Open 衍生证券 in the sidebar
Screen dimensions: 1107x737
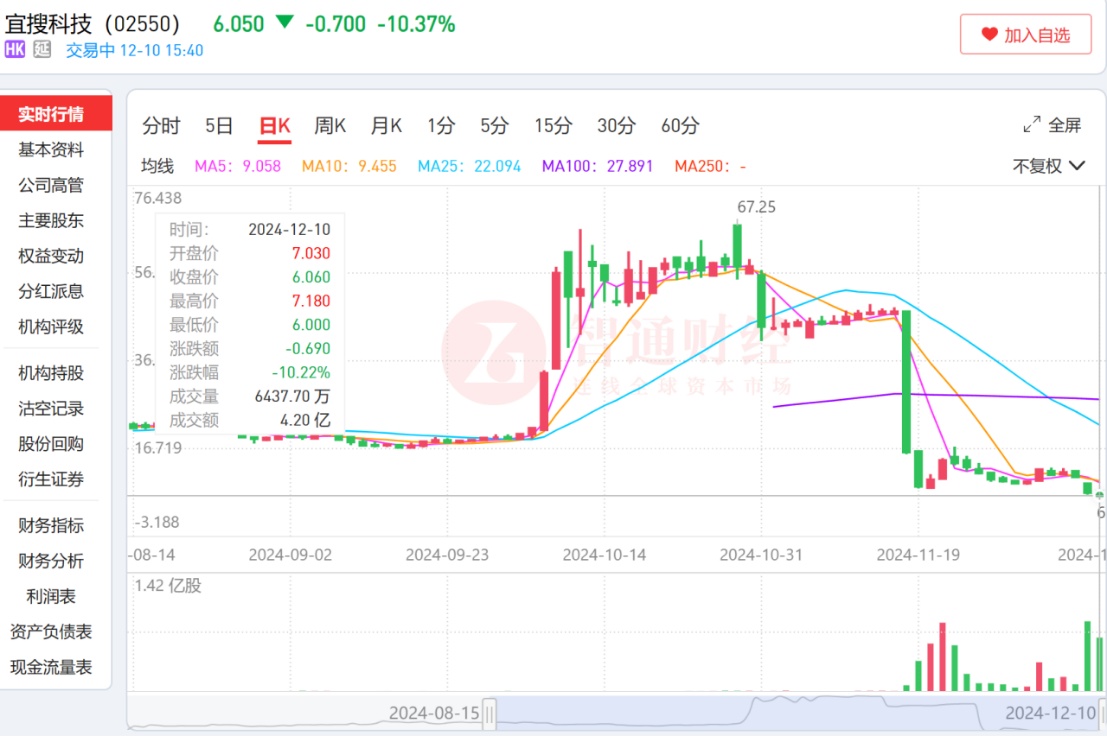(51, 479)
